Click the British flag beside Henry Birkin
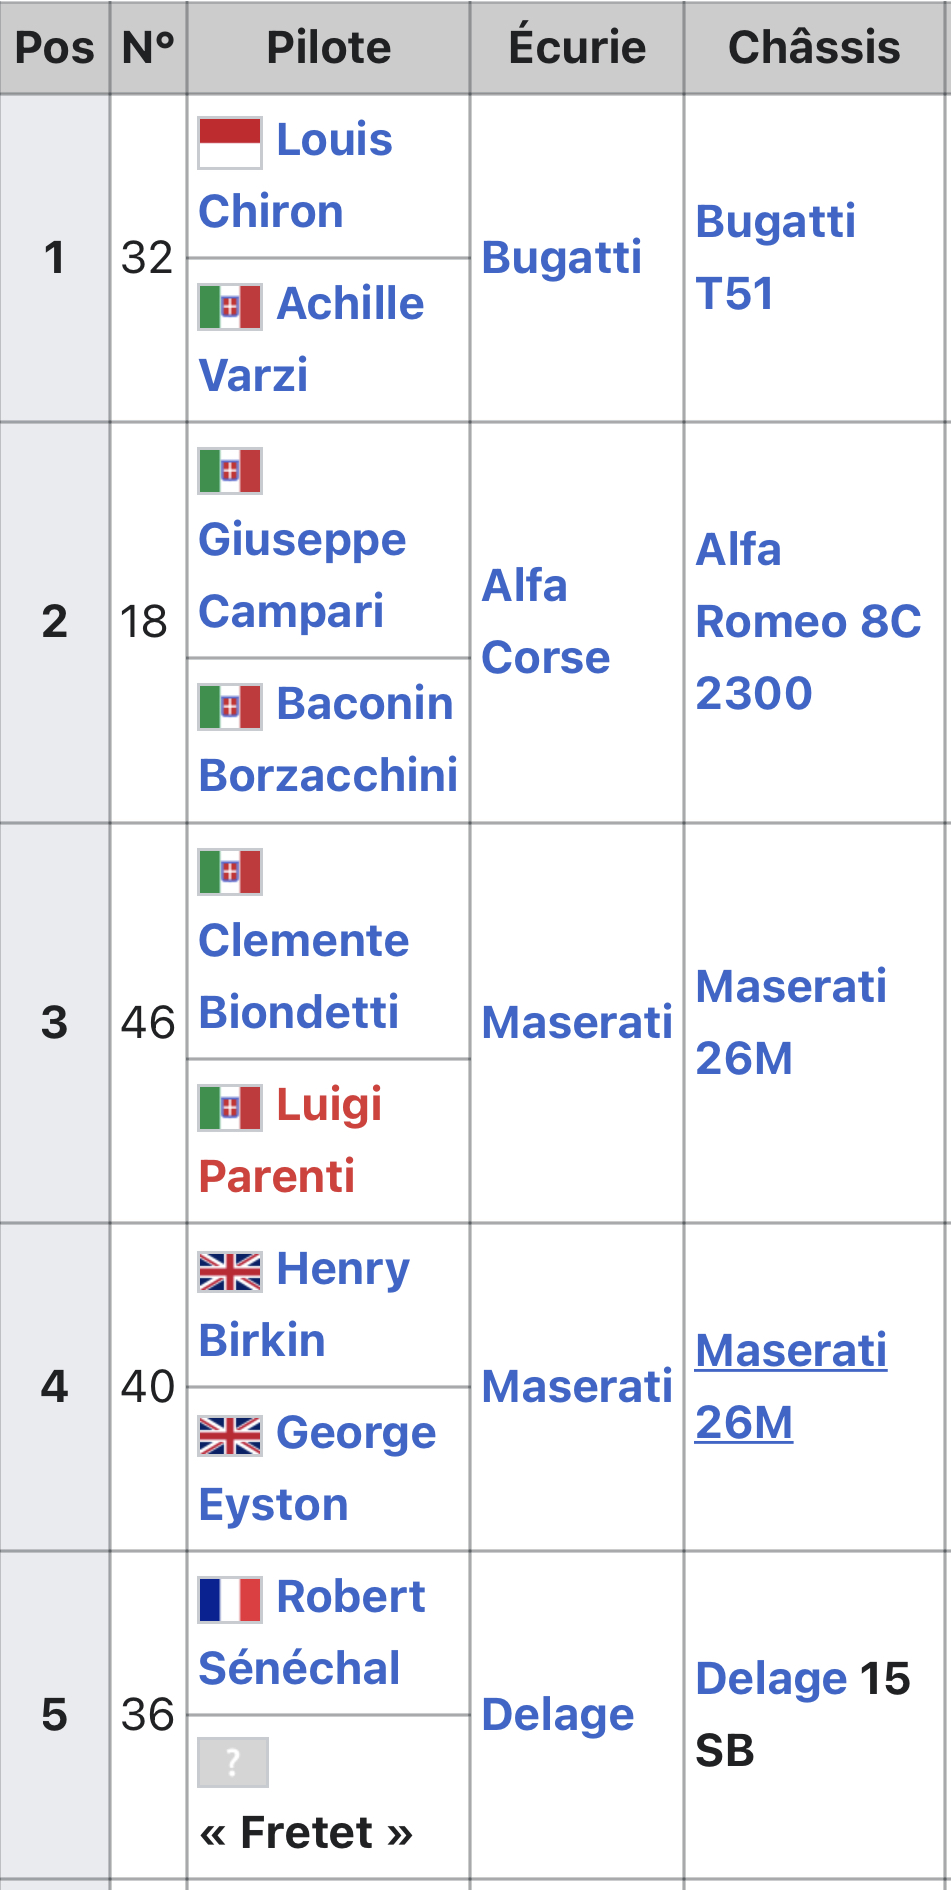 pos(230,1271)
